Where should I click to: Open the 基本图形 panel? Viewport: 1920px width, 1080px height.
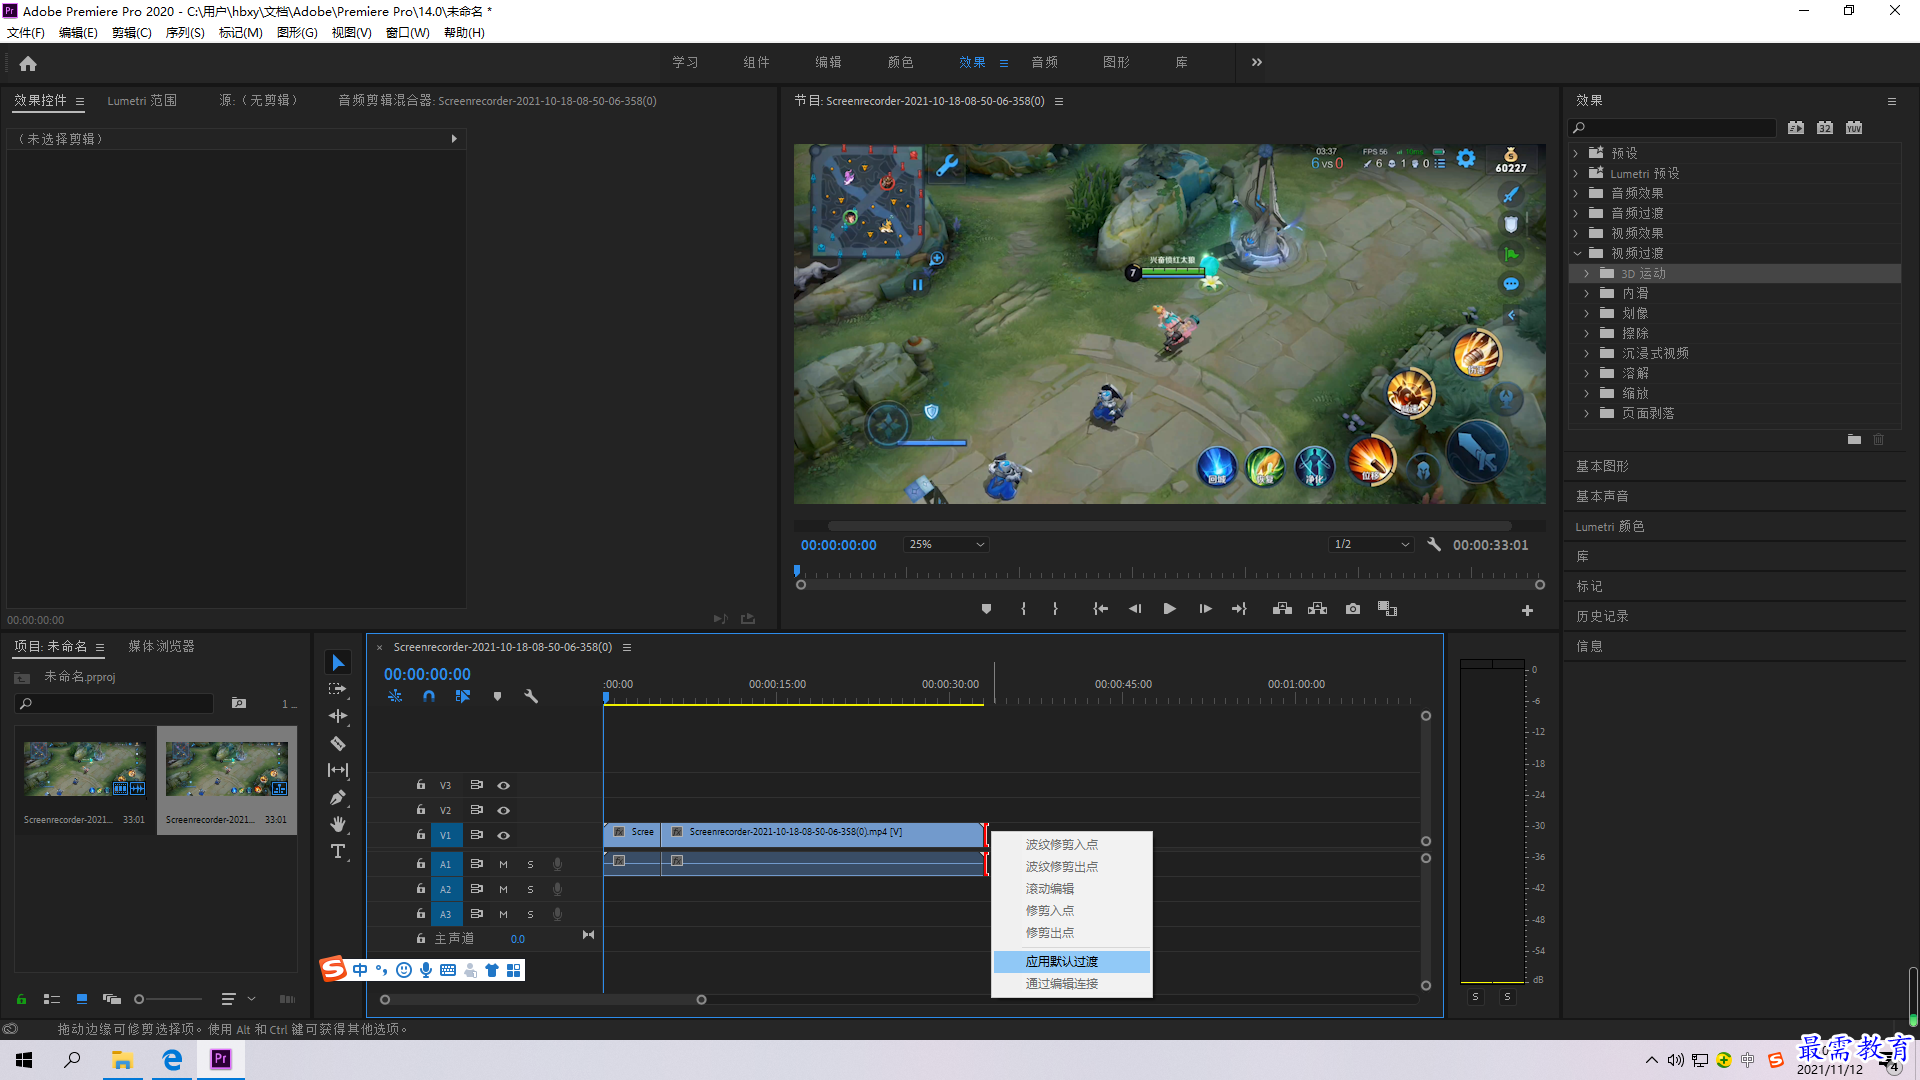(x=1602, y=467)
